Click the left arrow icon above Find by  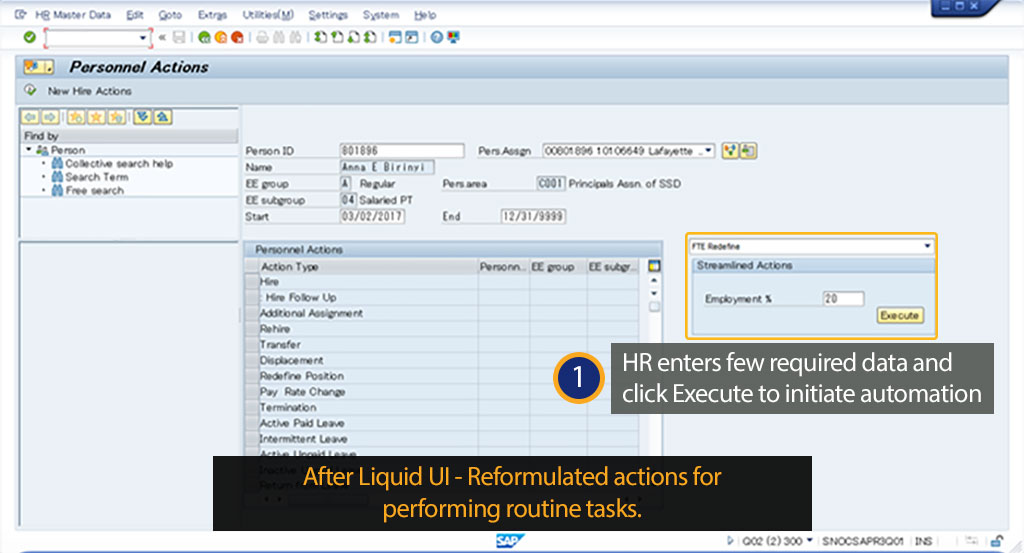tap(29, 117)
